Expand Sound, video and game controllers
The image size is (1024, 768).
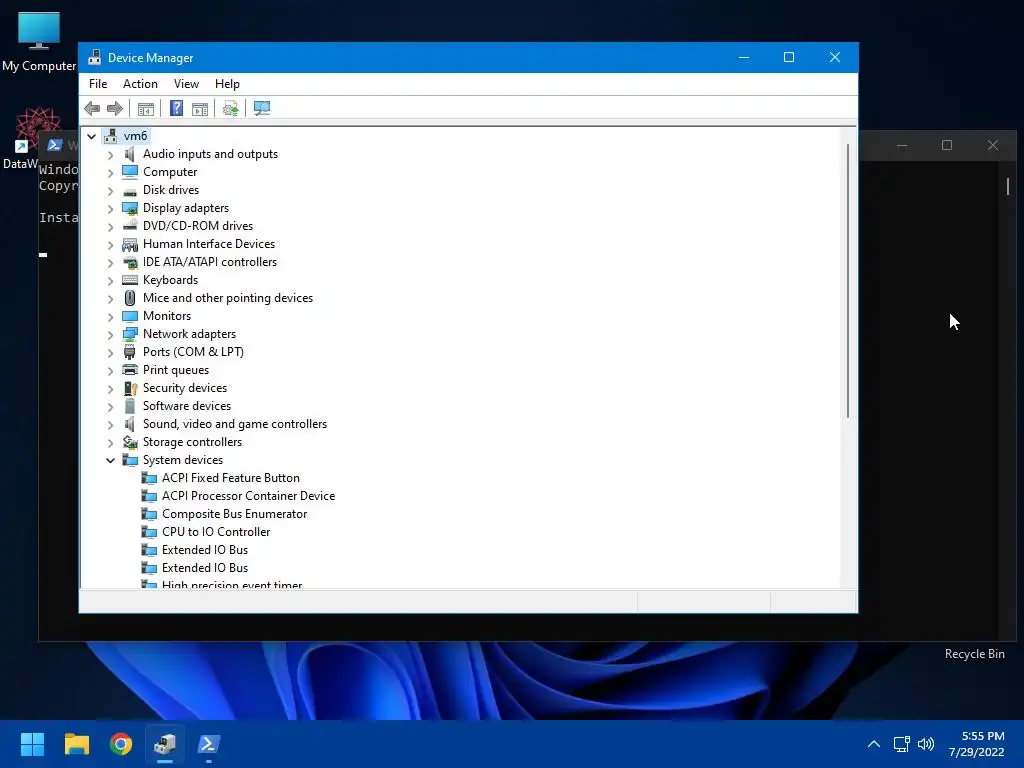coord(110,424)
